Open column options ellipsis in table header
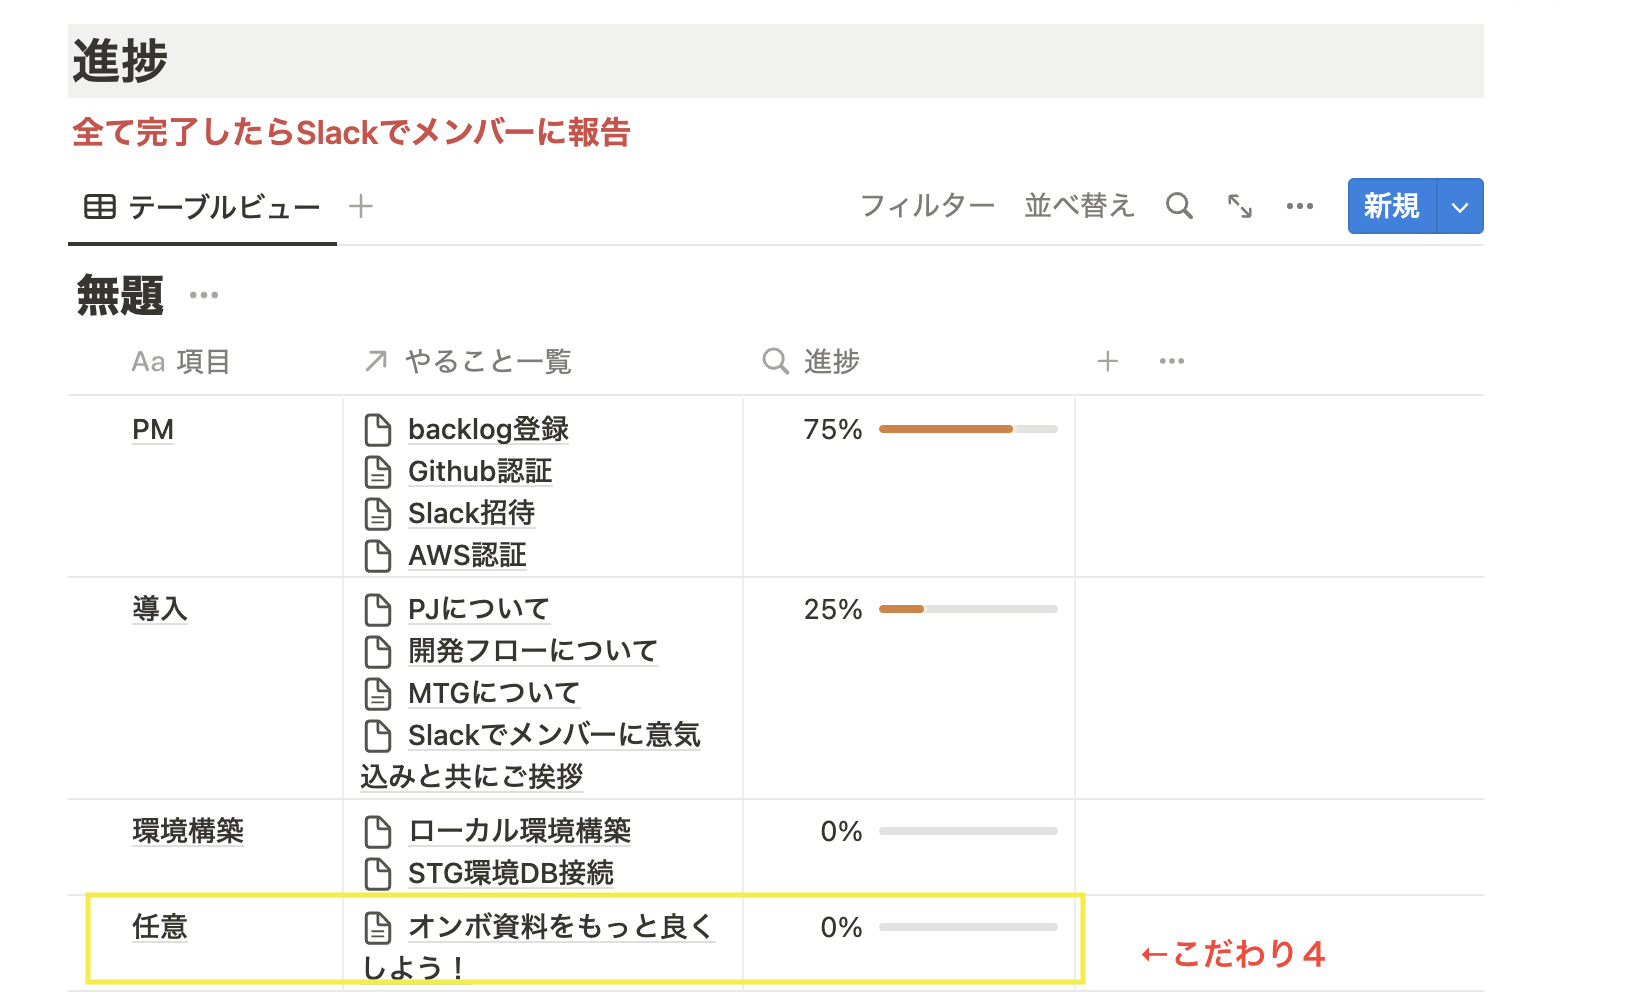 [x=1171, y=361]
